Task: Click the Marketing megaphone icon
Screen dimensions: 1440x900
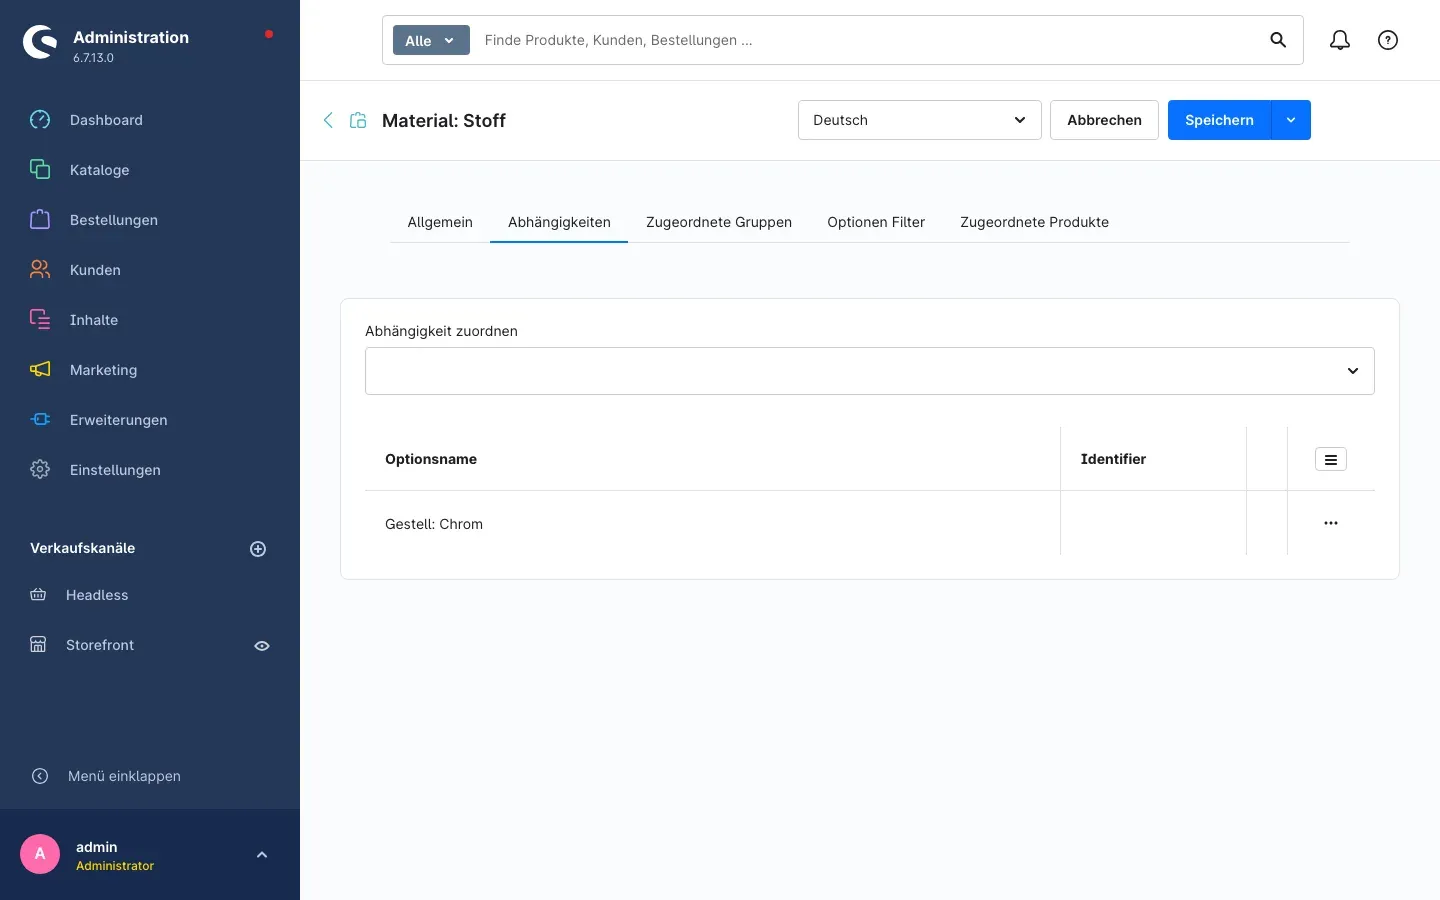Action: point(40,370)
